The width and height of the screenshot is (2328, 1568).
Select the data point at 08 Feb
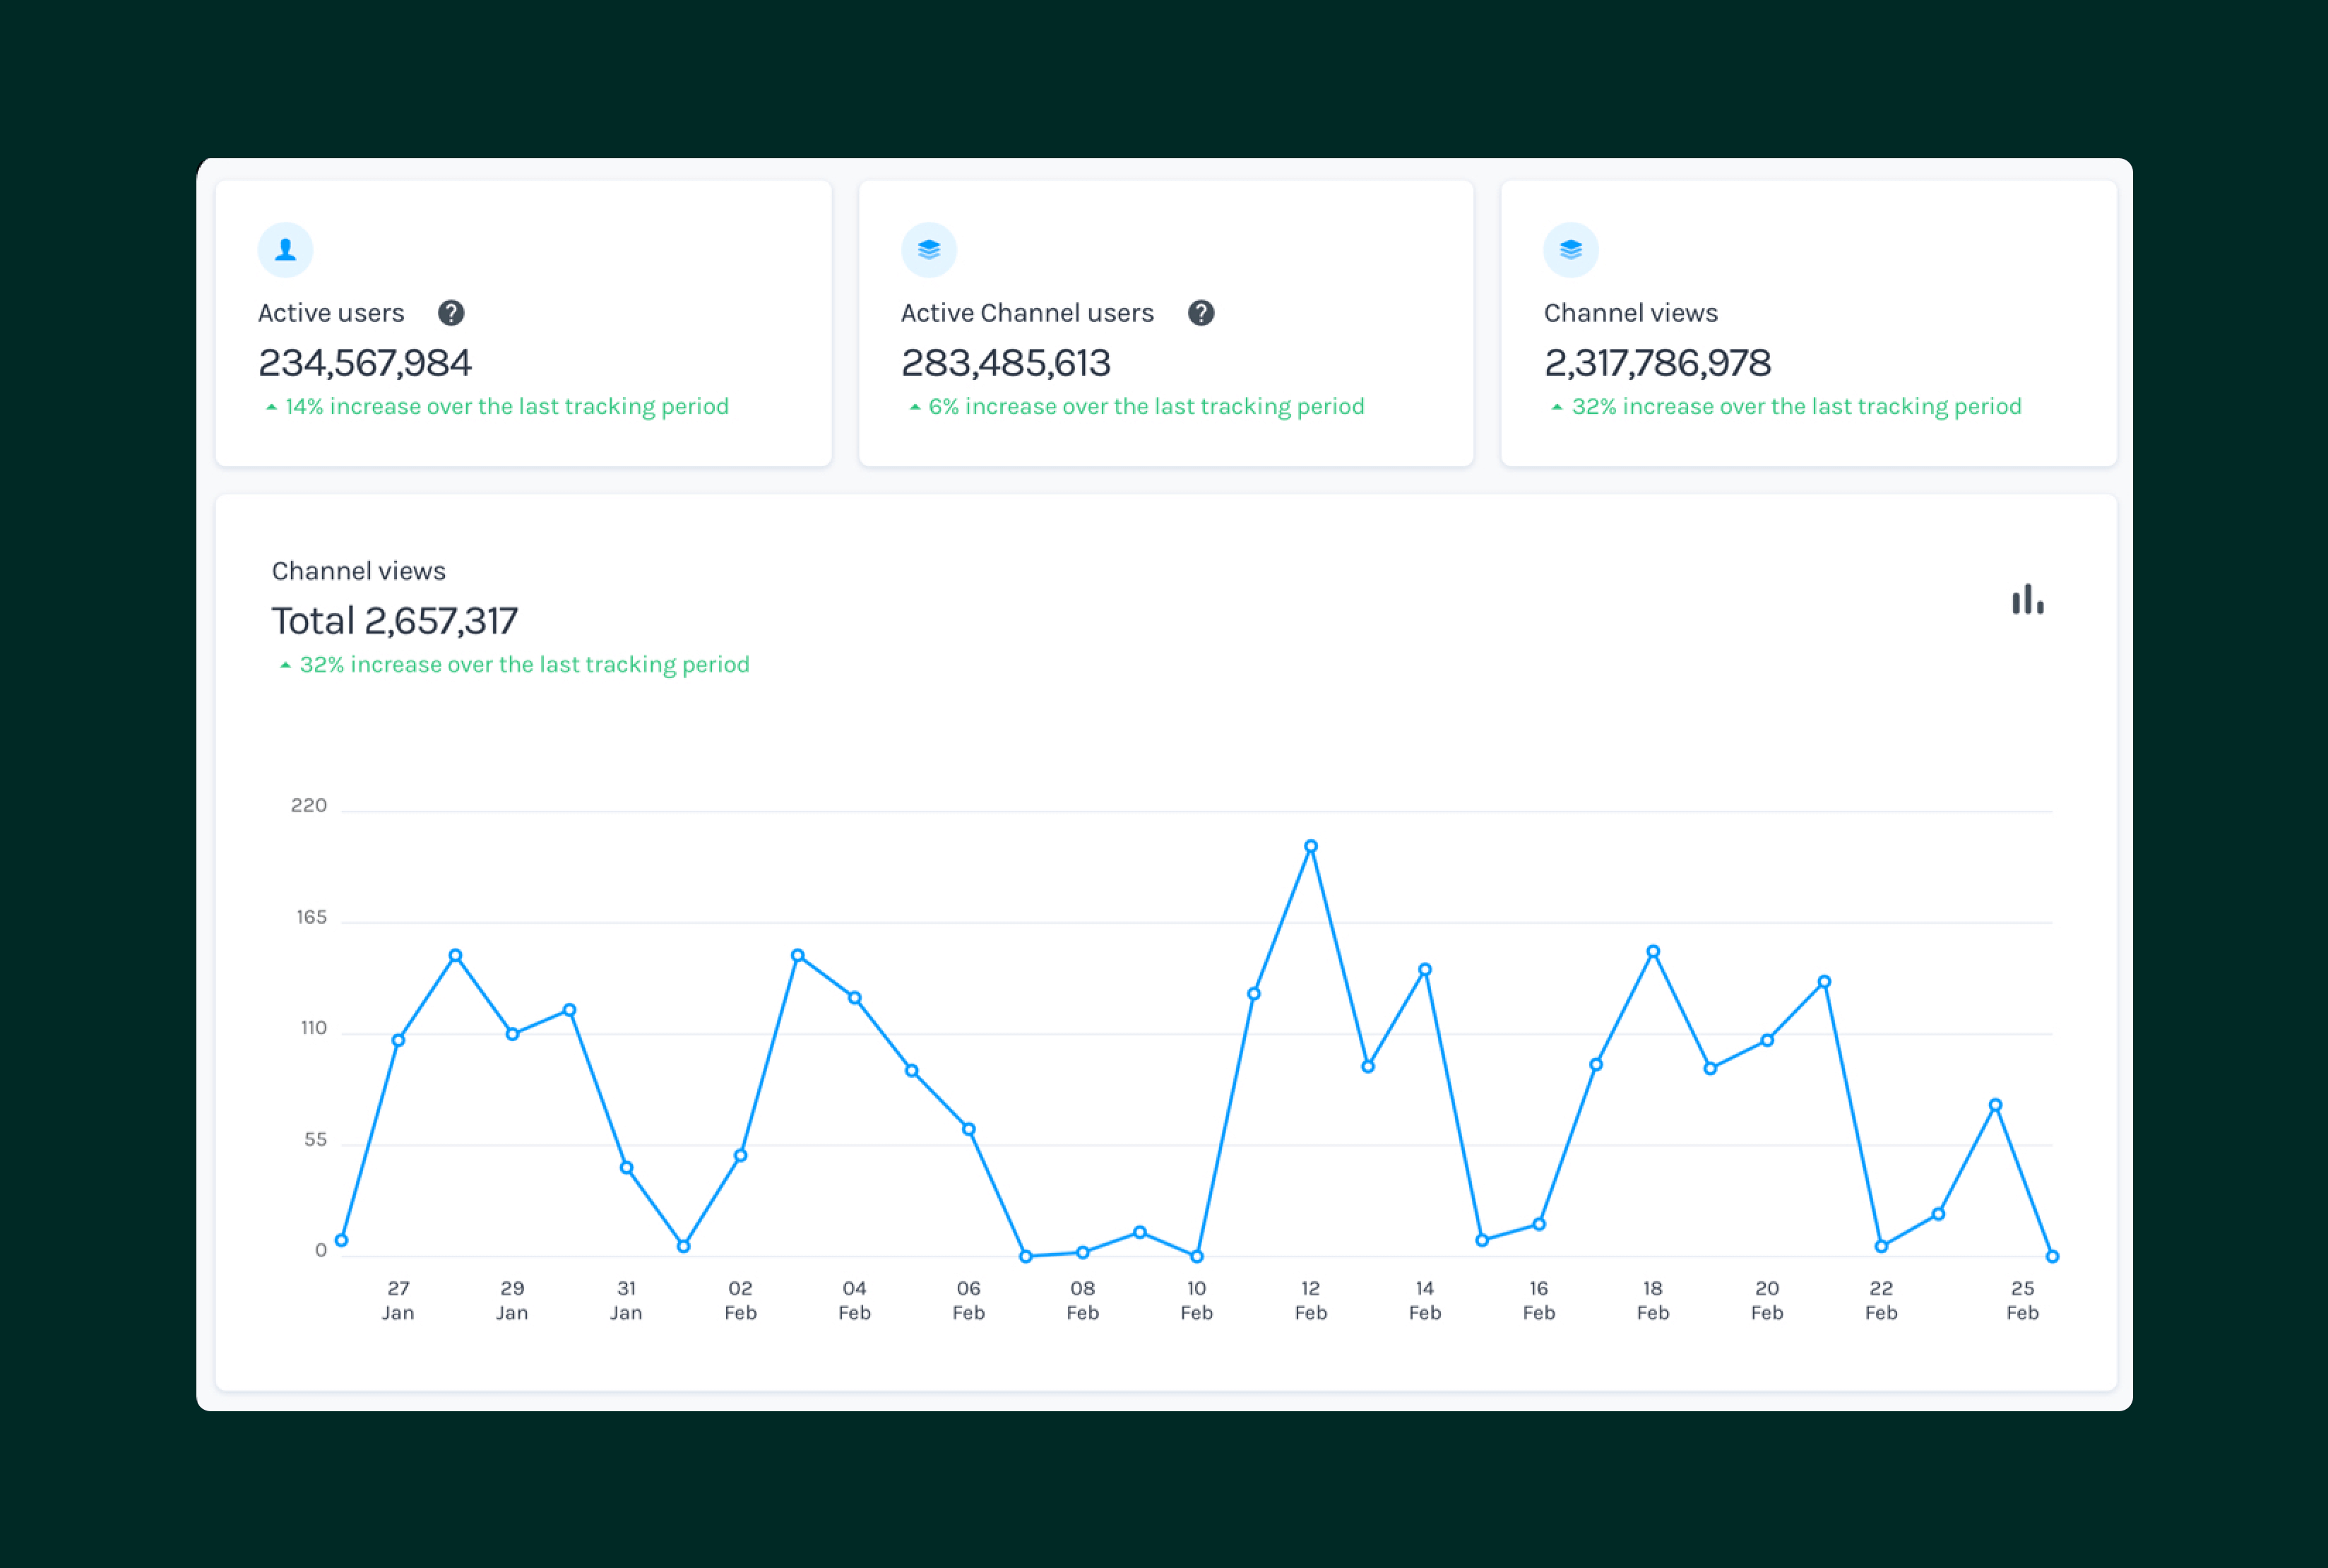[1082, 1252]
